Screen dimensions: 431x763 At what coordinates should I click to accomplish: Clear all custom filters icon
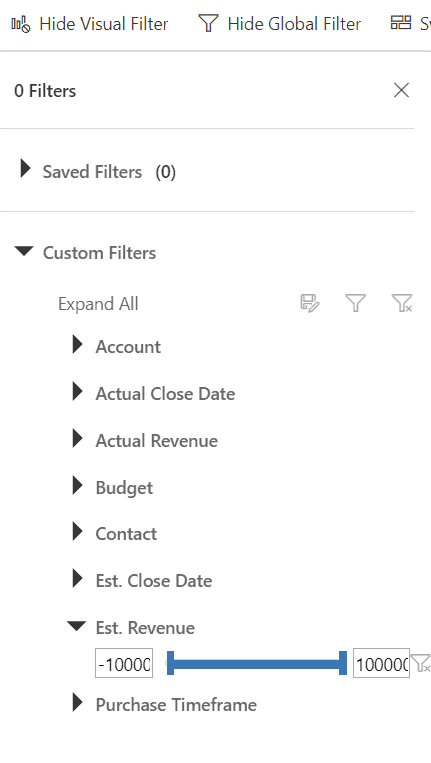click(402, 303)
